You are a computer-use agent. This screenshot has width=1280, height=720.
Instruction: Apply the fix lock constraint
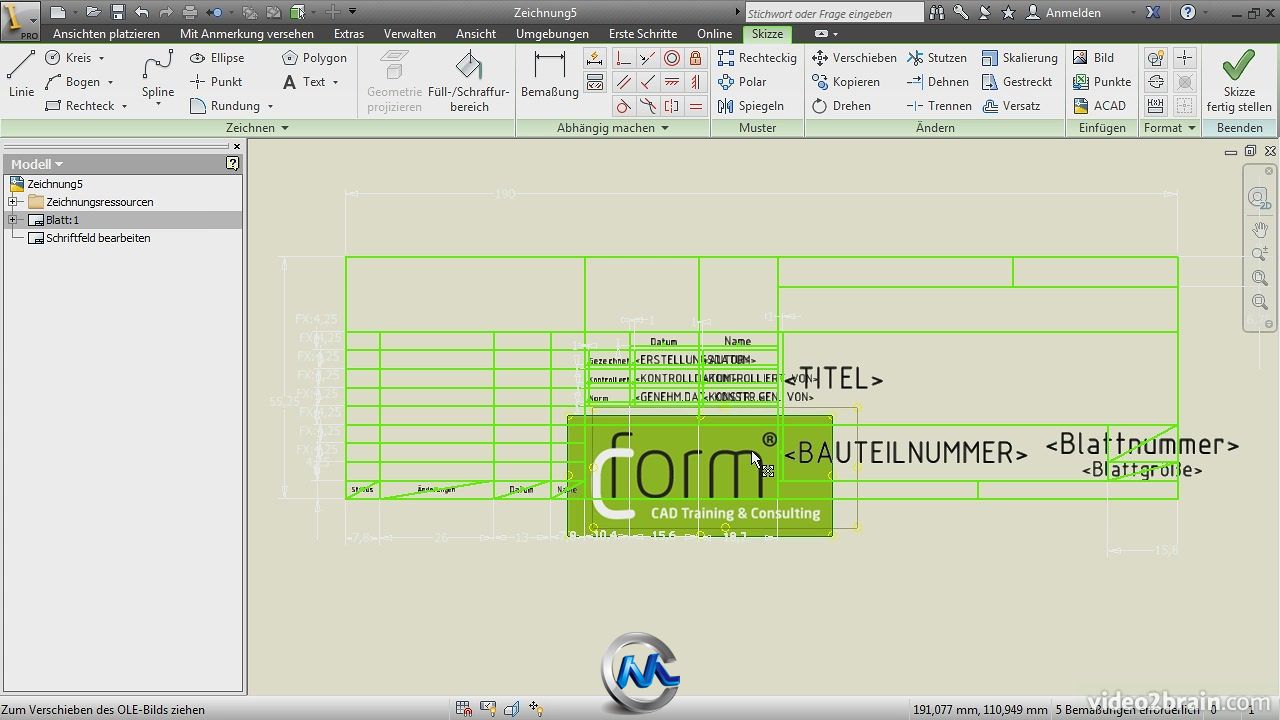[695, 58]
